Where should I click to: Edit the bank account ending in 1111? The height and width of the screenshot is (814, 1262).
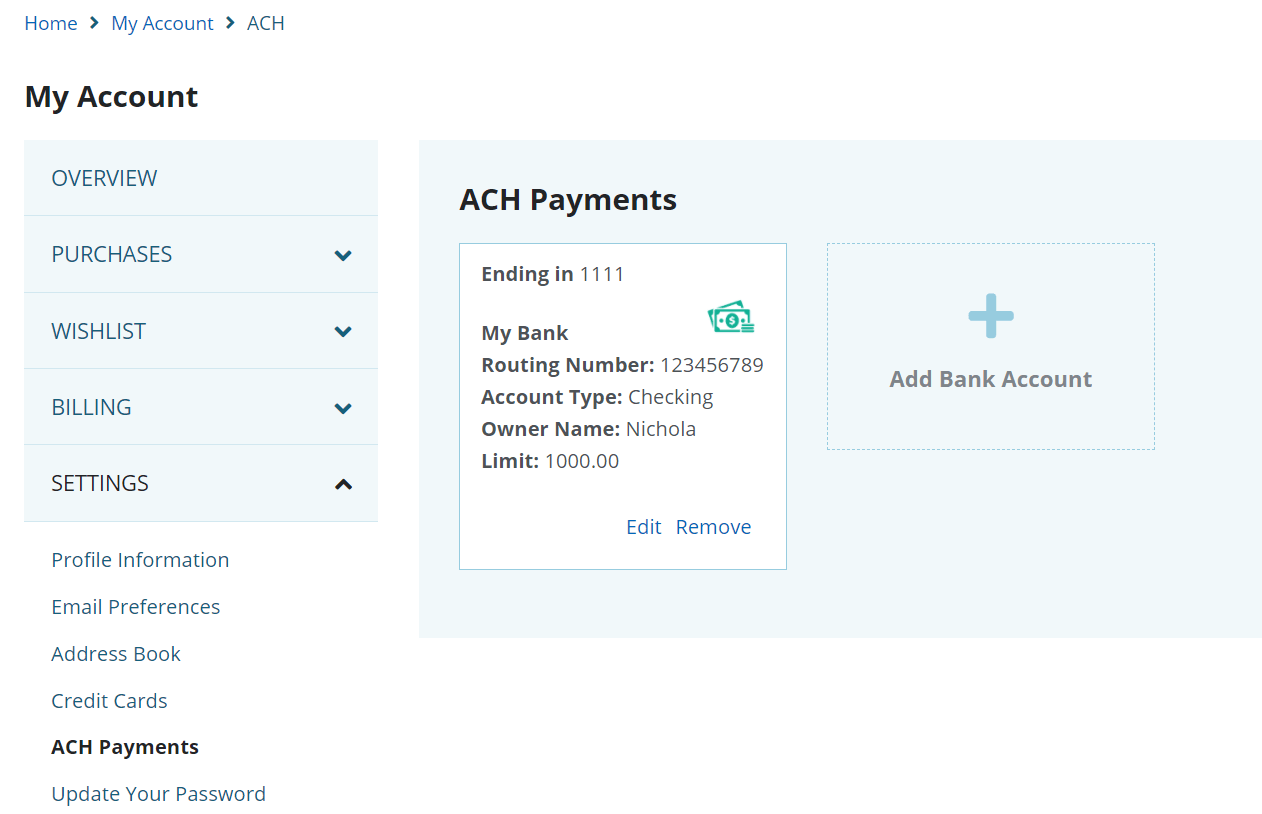pyautogui.click(x=644, y=527)
